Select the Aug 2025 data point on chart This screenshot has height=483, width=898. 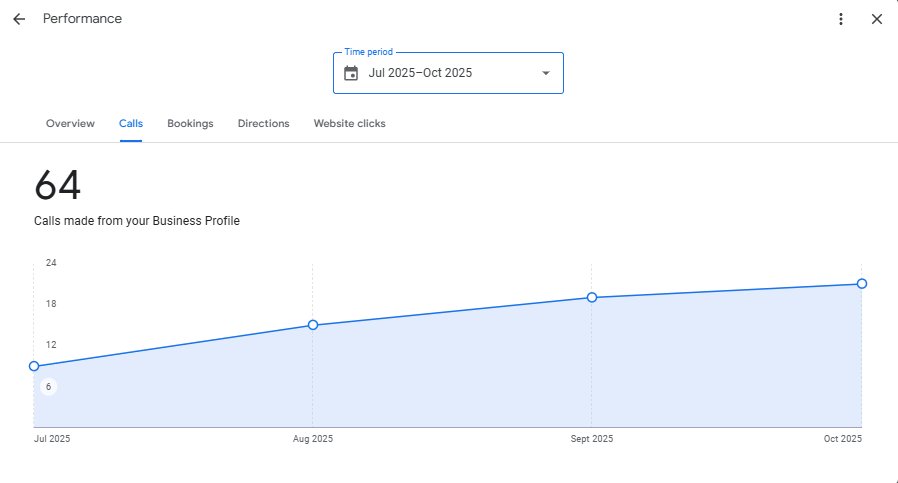point(313,325)
